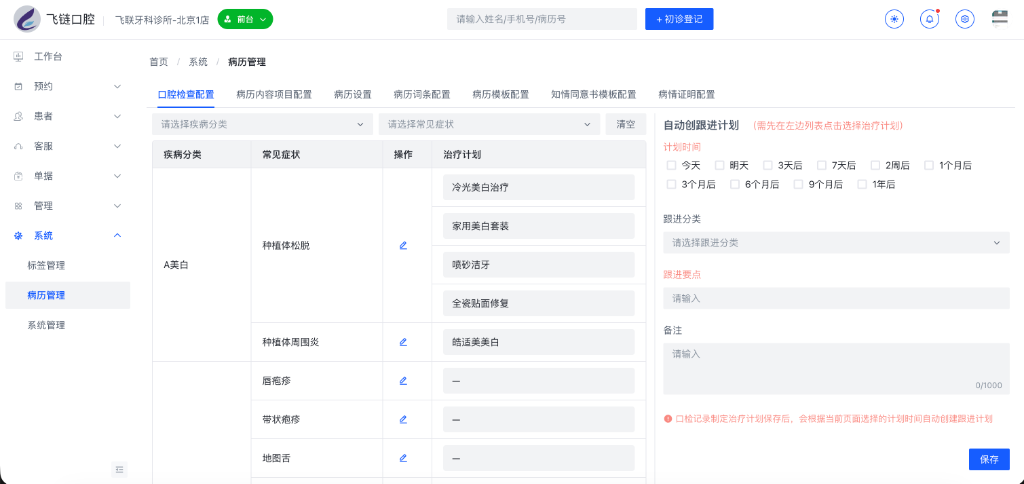Viewport: 1024px width, 484px height.
Task: Check the 6个月后 checkbox
Action: click(735, 184)
